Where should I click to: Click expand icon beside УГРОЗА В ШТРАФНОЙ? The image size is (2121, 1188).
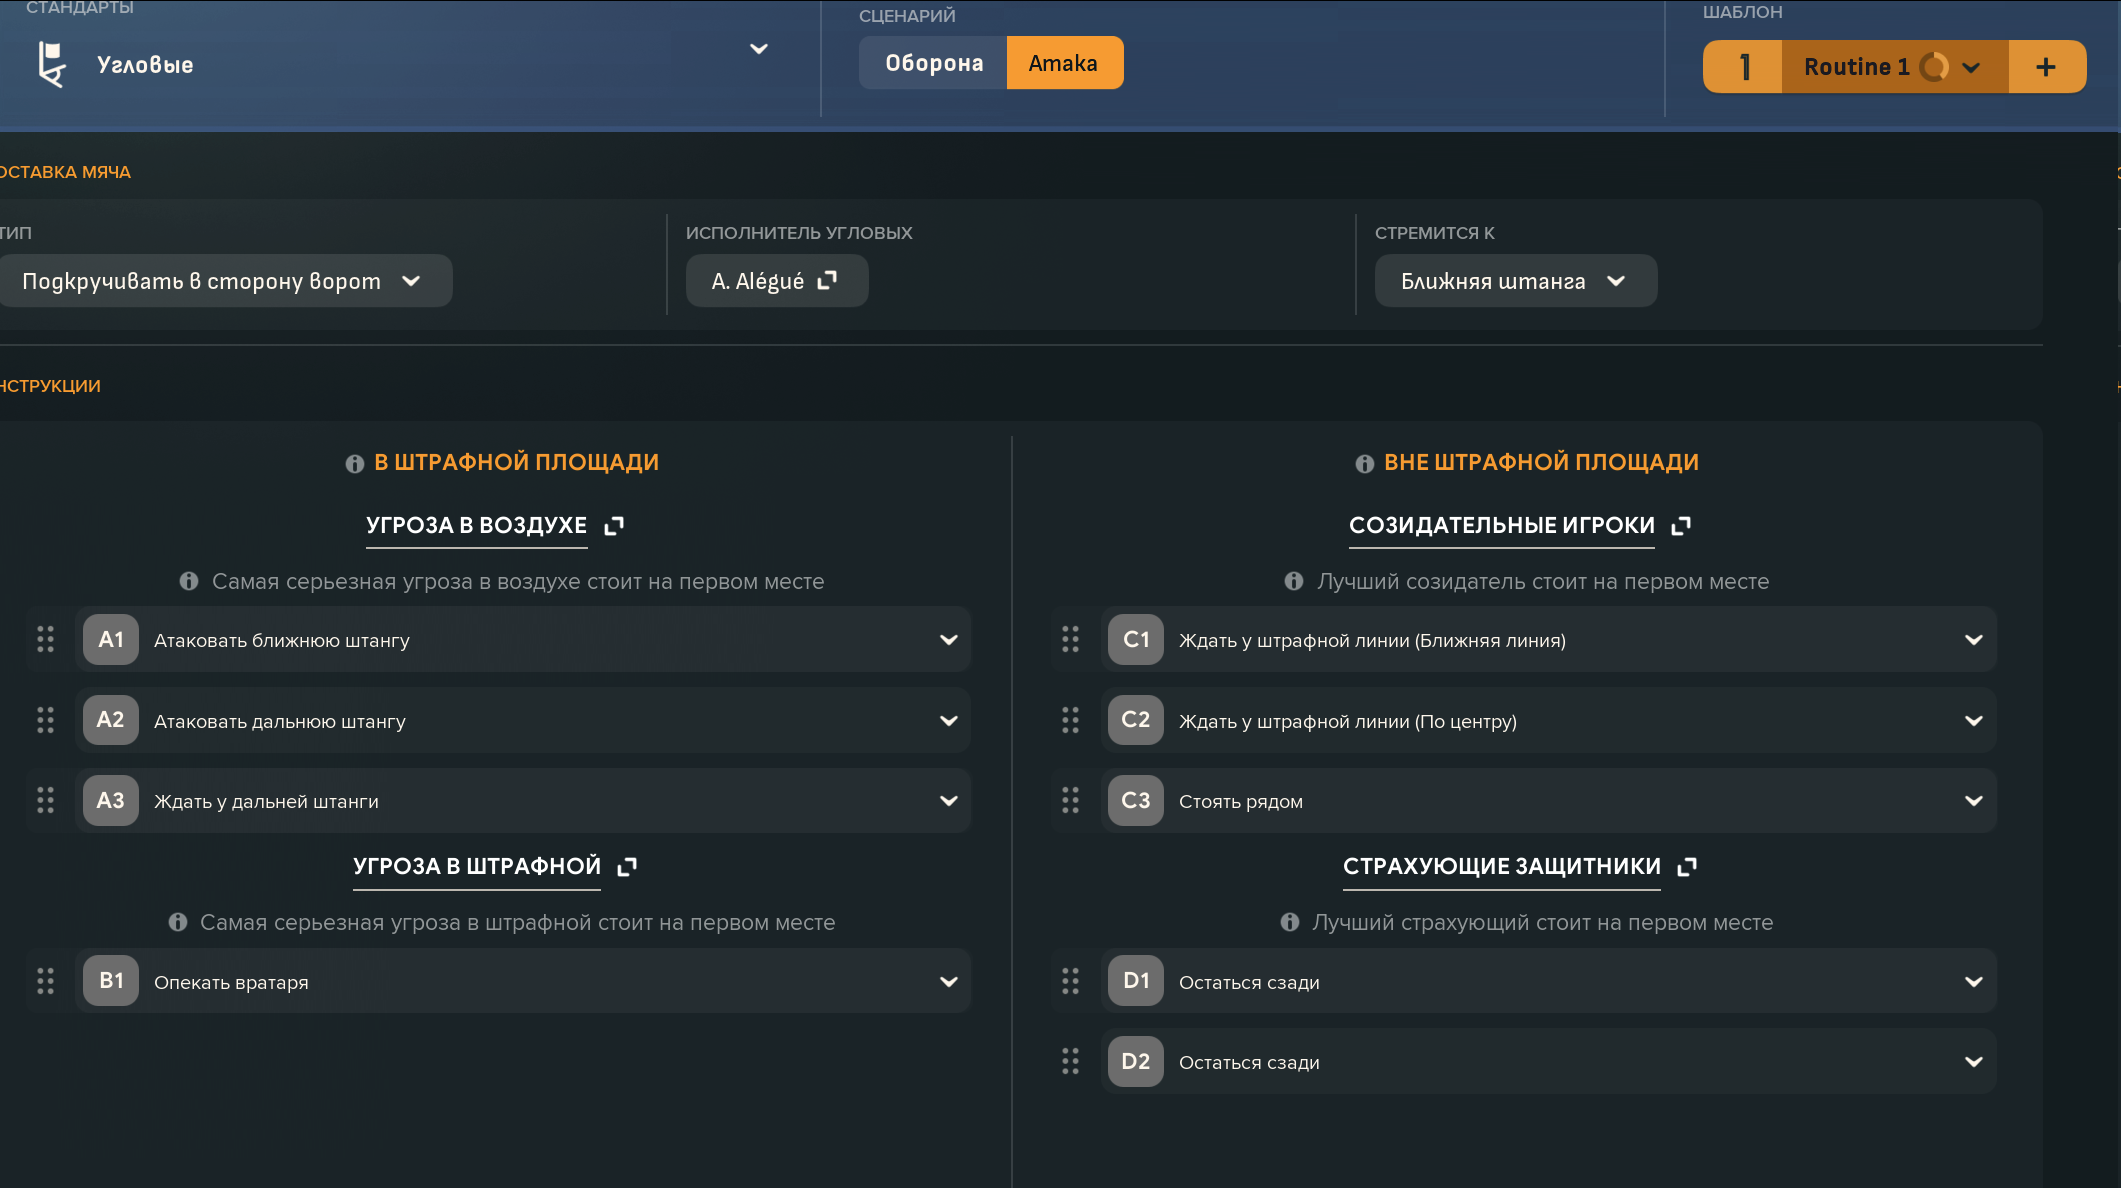627,867
